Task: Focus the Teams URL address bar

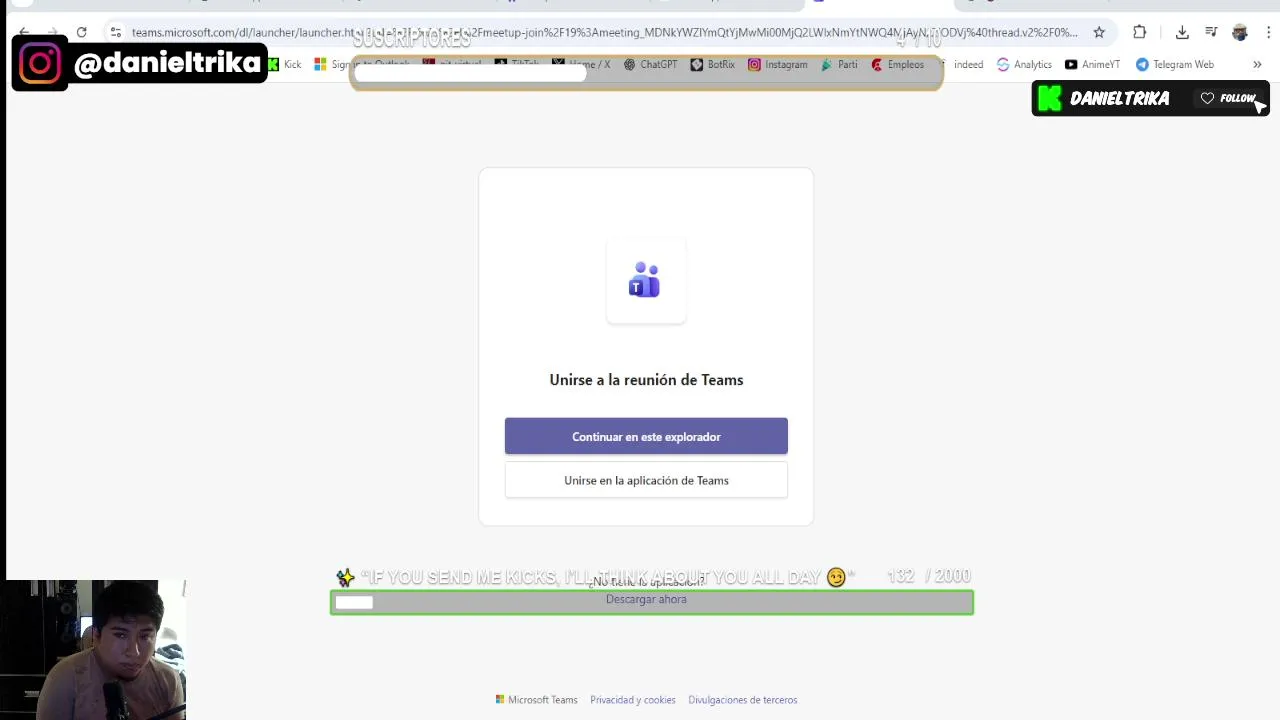Action: click(605, 32)
